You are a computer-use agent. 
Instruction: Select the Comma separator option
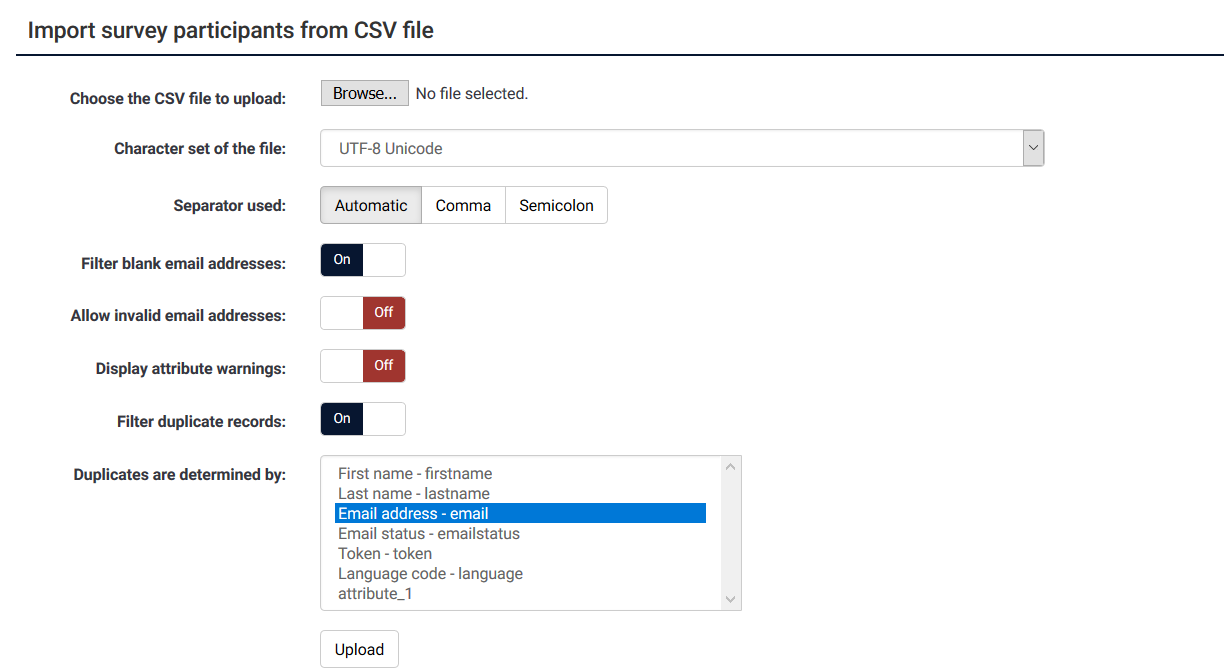coord(463,205)
